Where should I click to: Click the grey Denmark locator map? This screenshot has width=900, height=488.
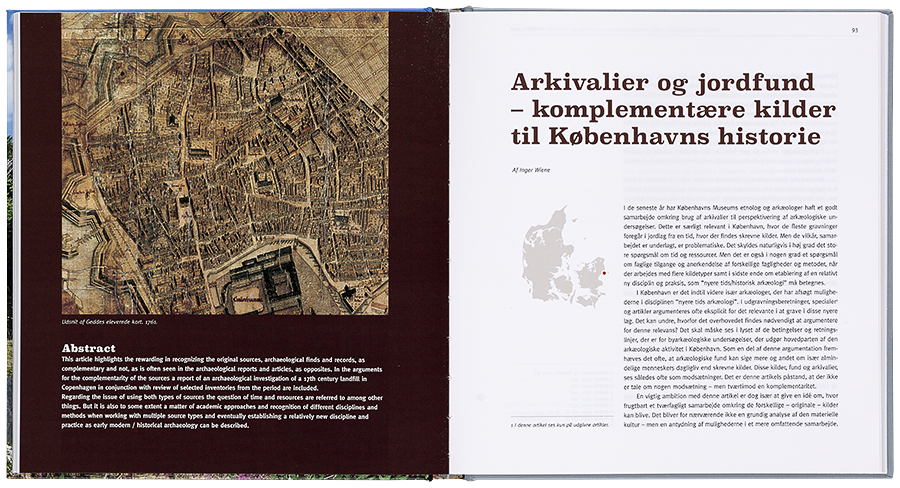click(x=564, y=257)
